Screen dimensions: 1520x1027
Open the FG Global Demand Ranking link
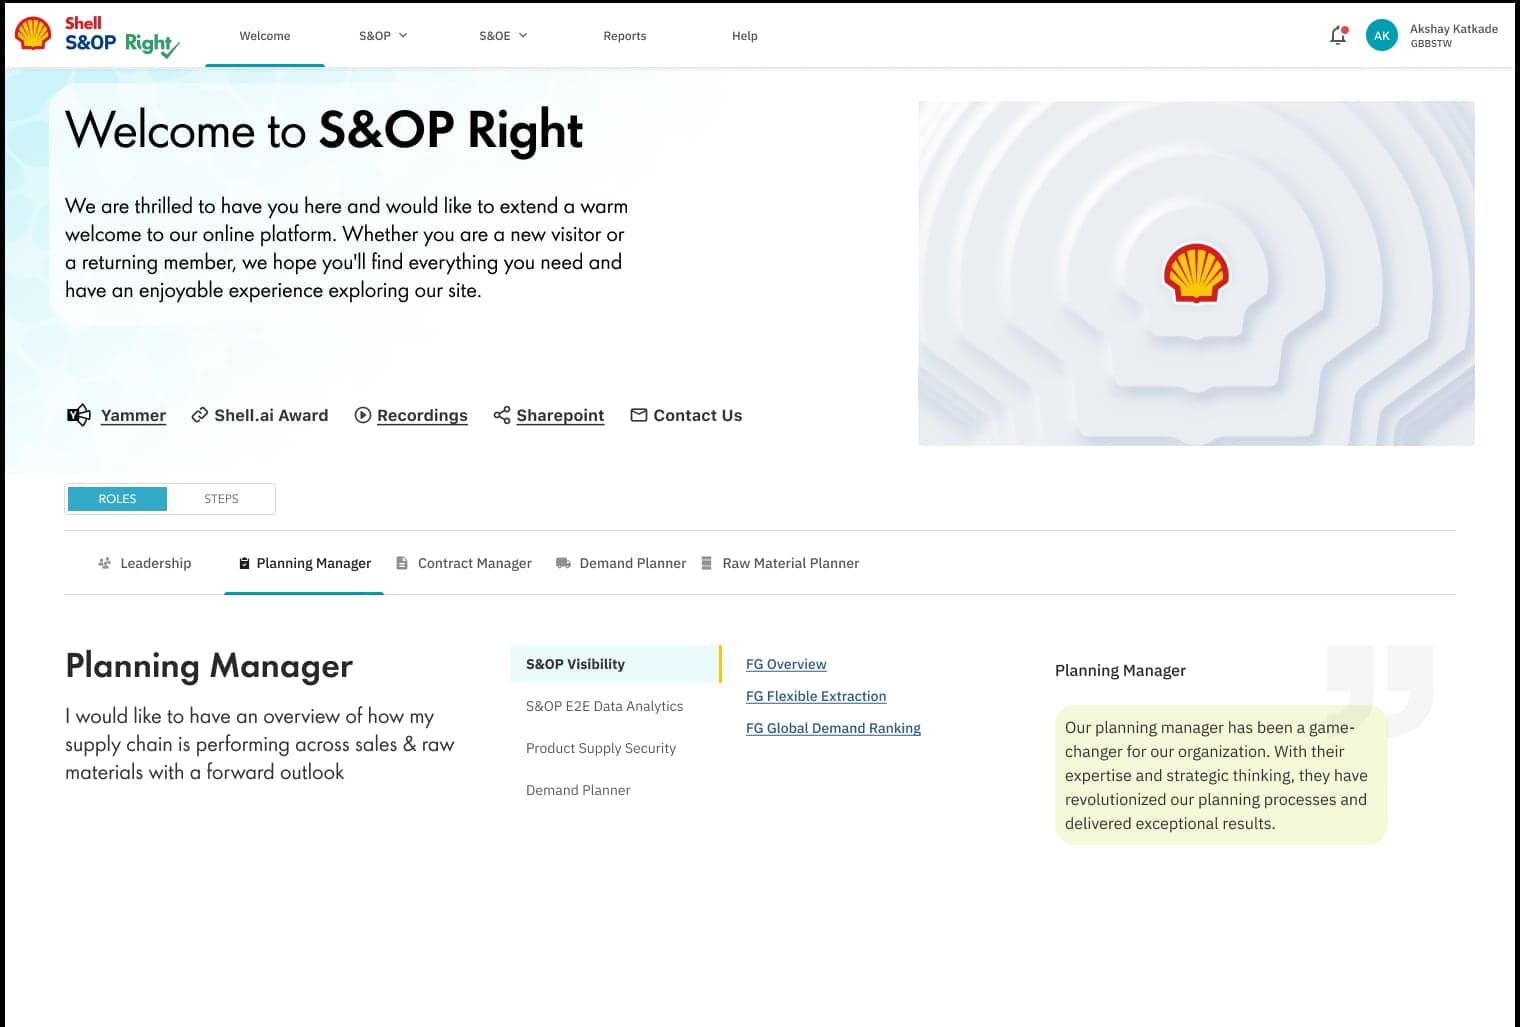[833, 728]
